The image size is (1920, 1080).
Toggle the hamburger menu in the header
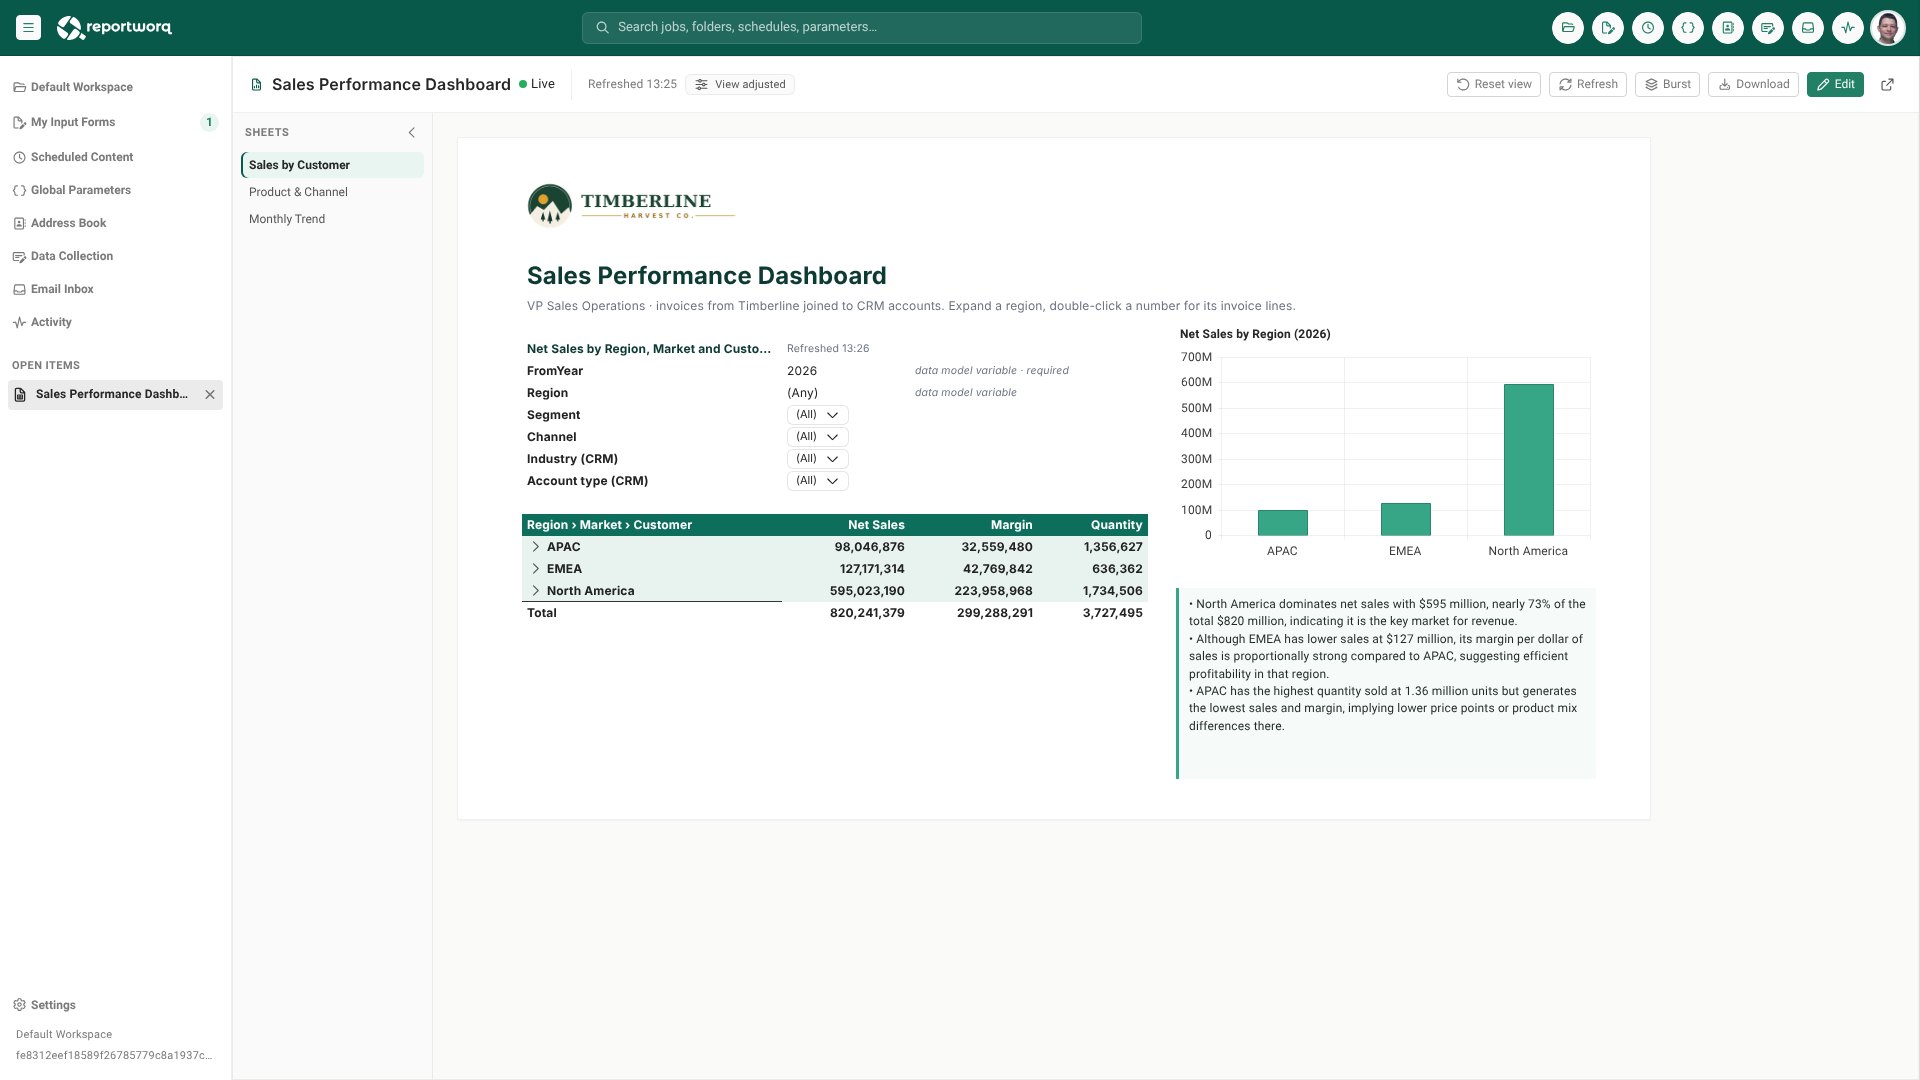click(28, 28)
